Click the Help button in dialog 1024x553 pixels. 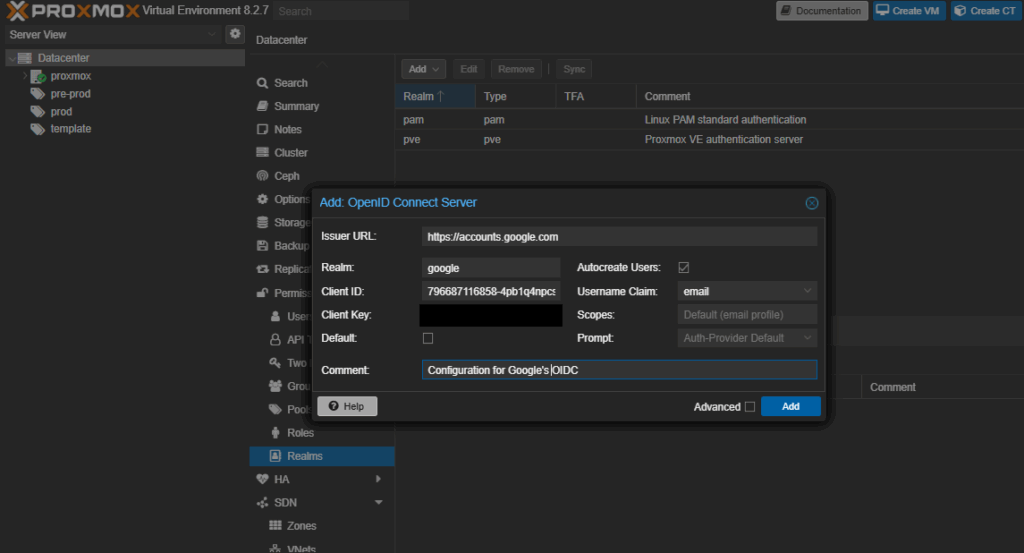(347, 406)
